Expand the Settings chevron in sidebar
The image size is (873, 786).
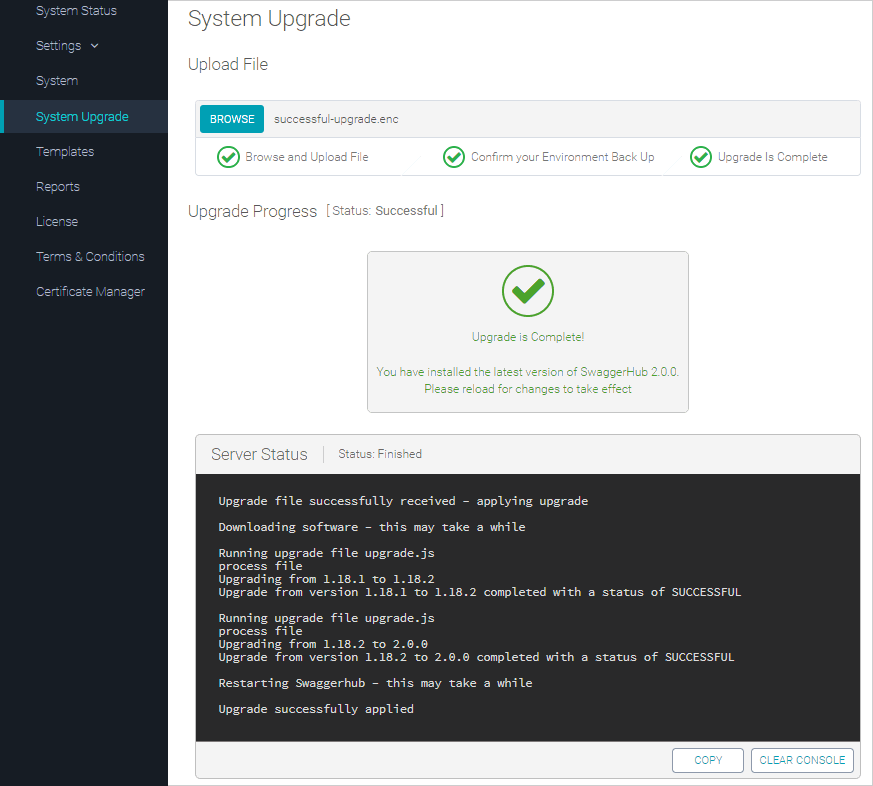click(x=95, y=46)
